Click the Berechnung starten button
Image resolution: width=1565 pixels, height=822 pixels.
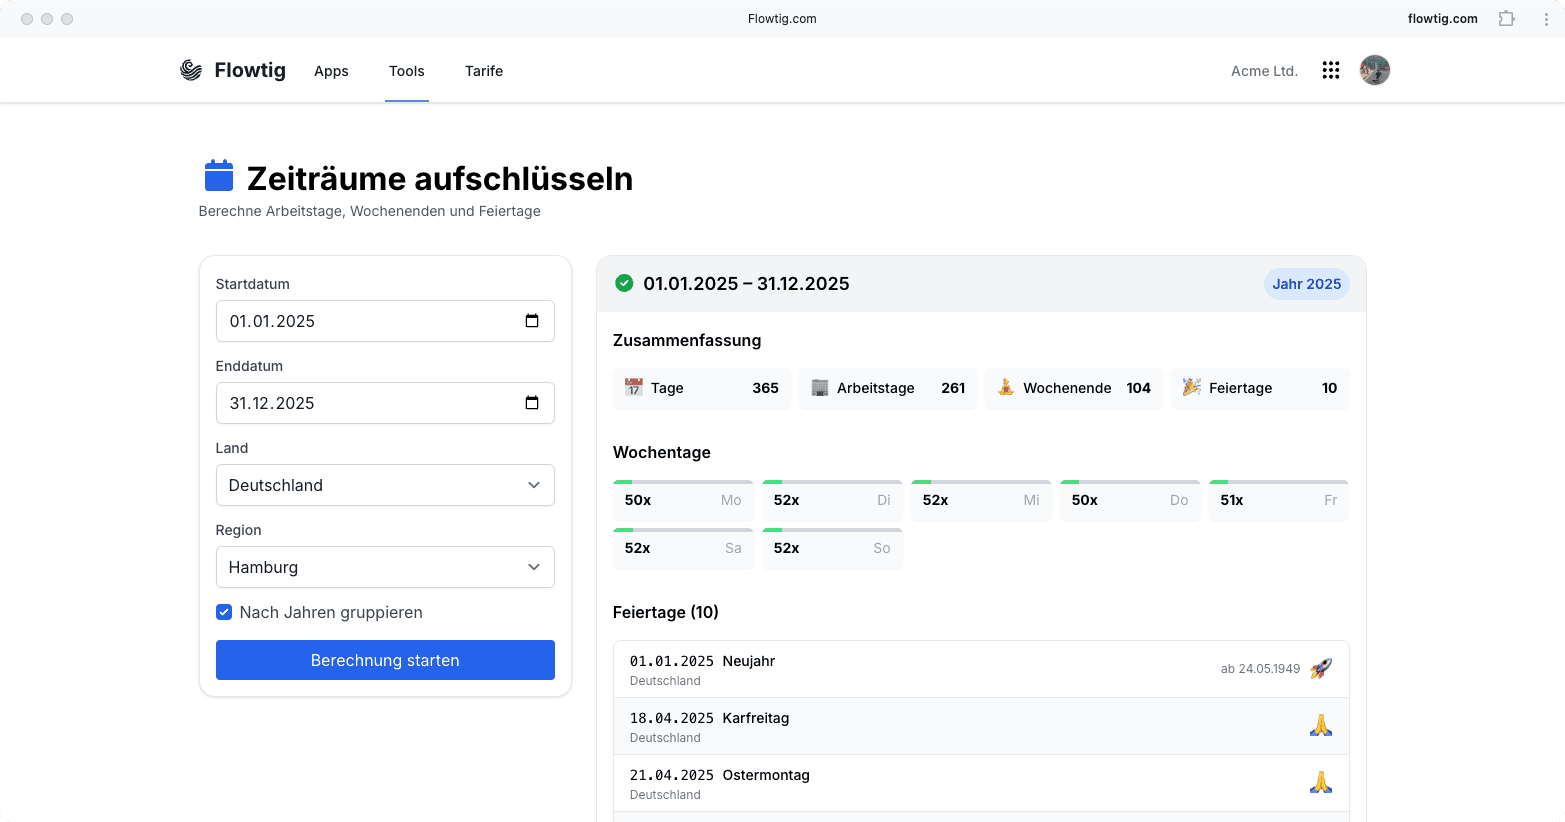(x=385, y=660)
